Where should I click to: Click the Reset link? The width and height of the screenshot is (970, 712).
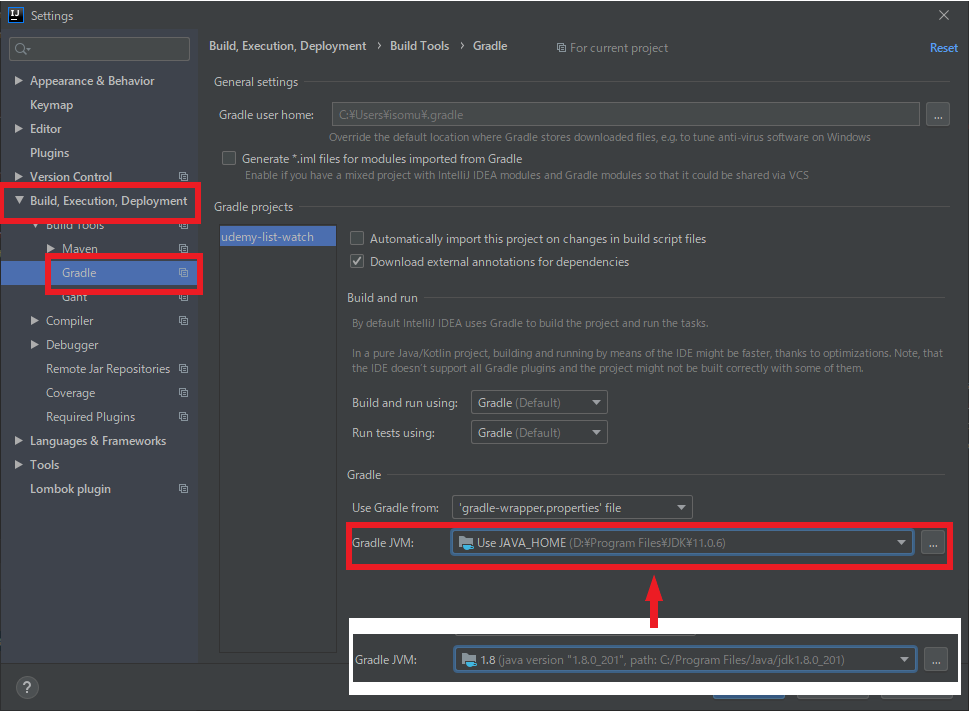coord(943,48)
